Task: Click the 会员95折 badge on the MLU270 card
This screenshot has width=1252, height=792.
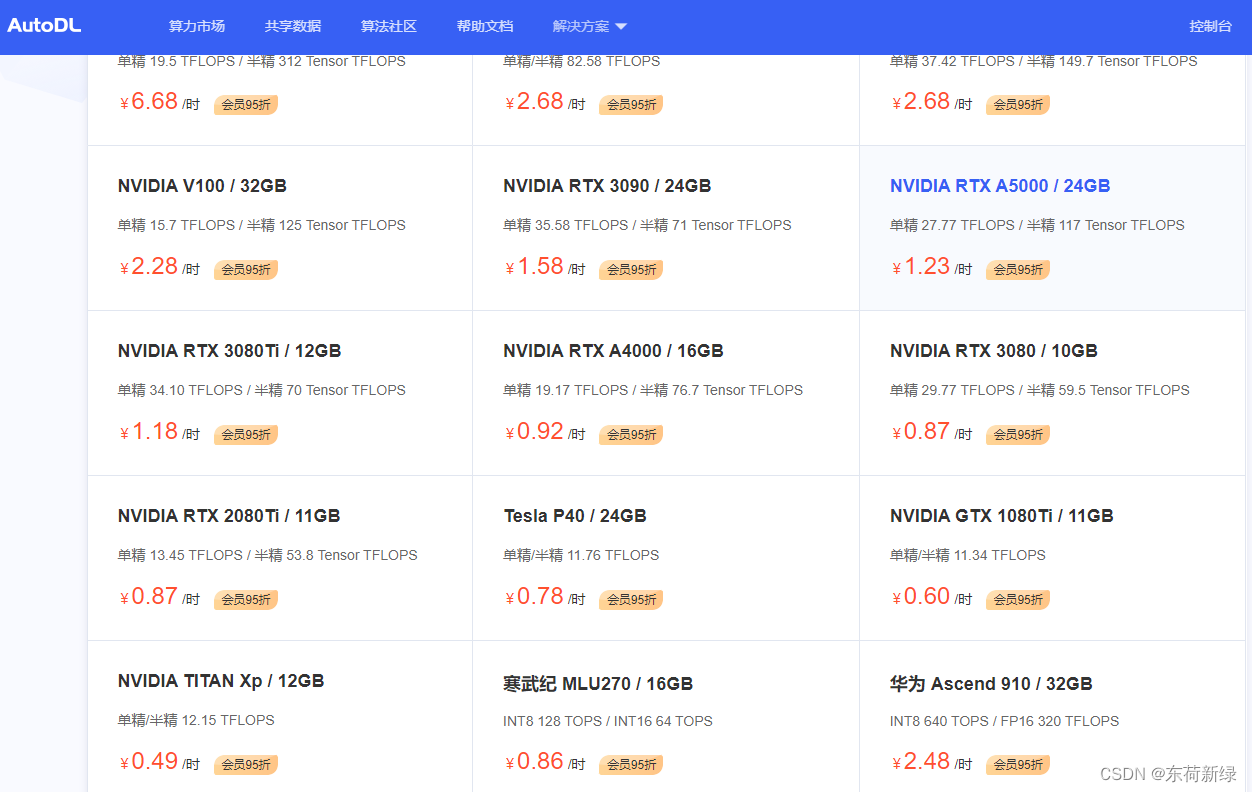Action: [x=631, y=764]
